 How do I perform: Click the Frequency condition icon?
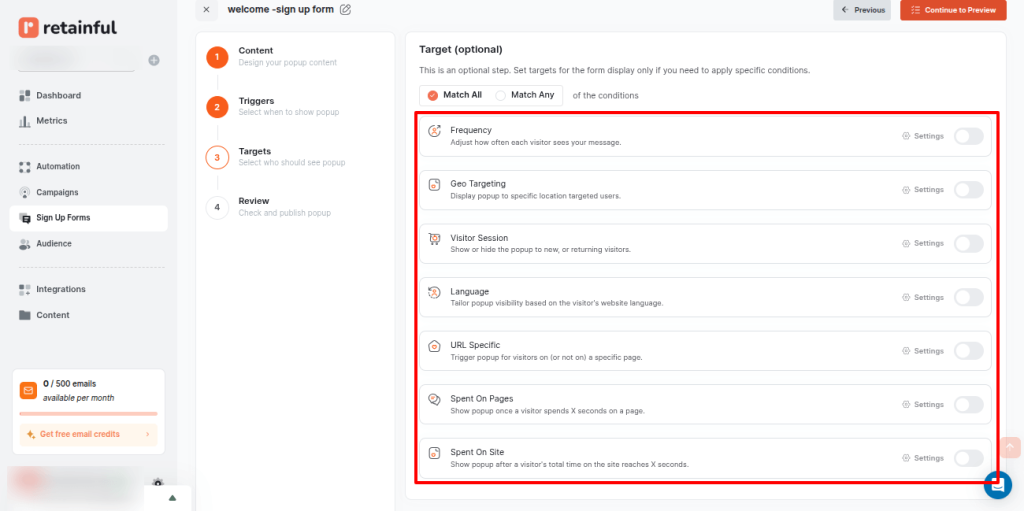tap(434, 131)
